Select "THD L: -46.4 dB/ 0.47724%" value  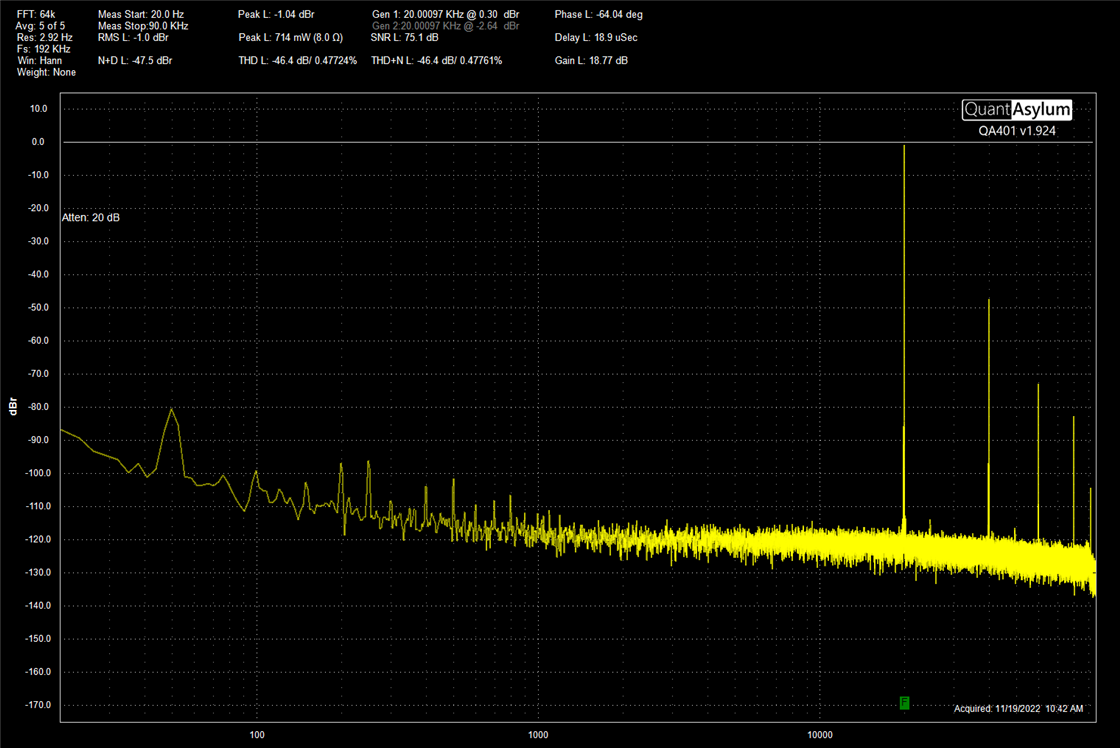[x=298, y=61]
